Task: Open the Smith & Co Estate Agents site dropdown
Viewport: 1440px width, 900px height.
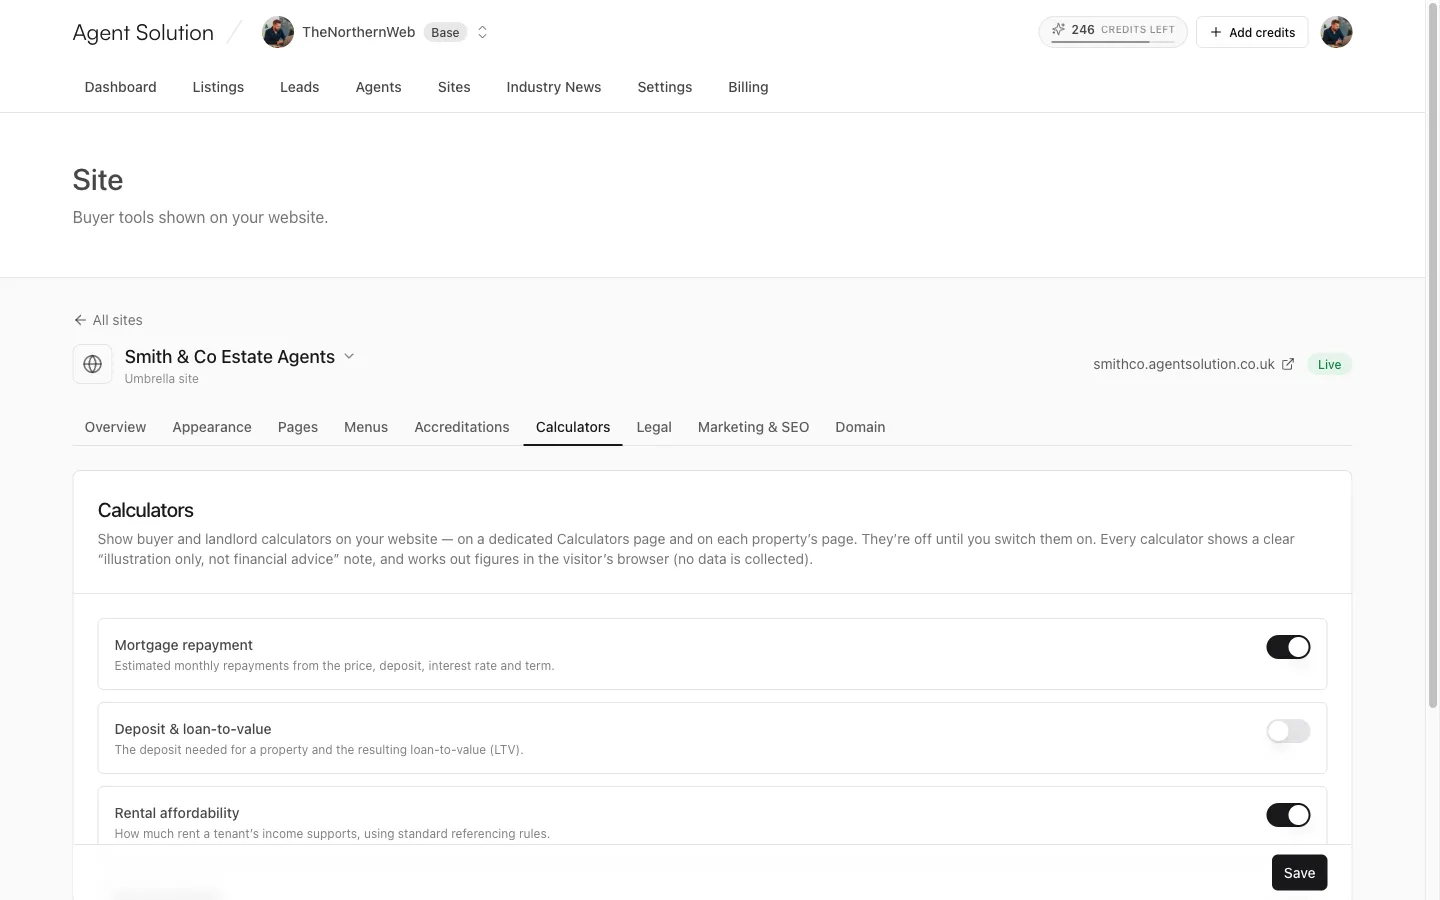Action: click(349, 356)
